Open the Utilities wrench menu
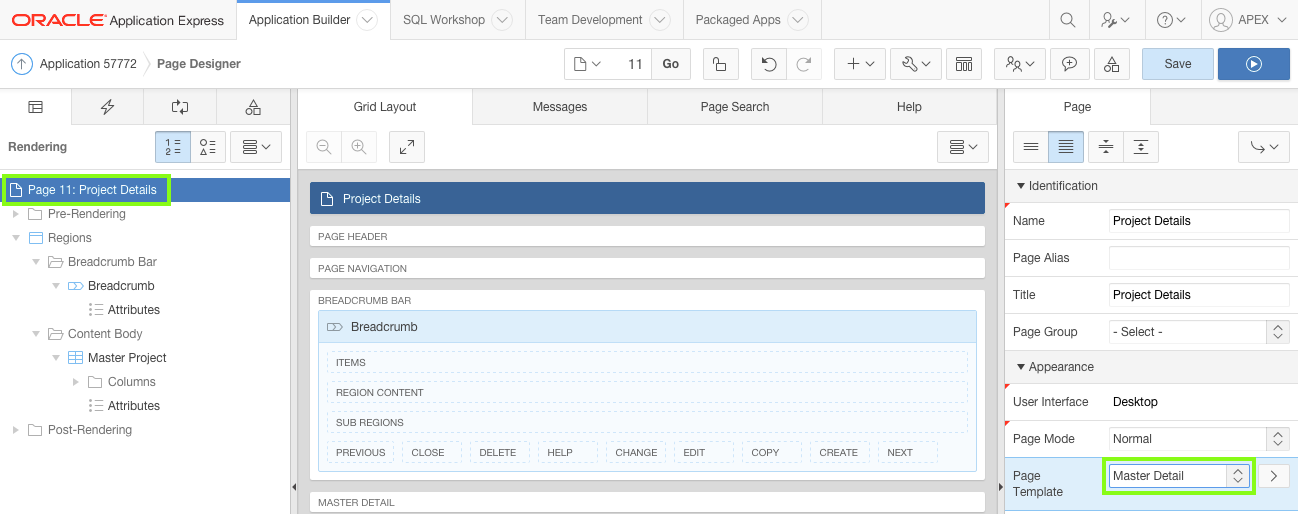 916,64
